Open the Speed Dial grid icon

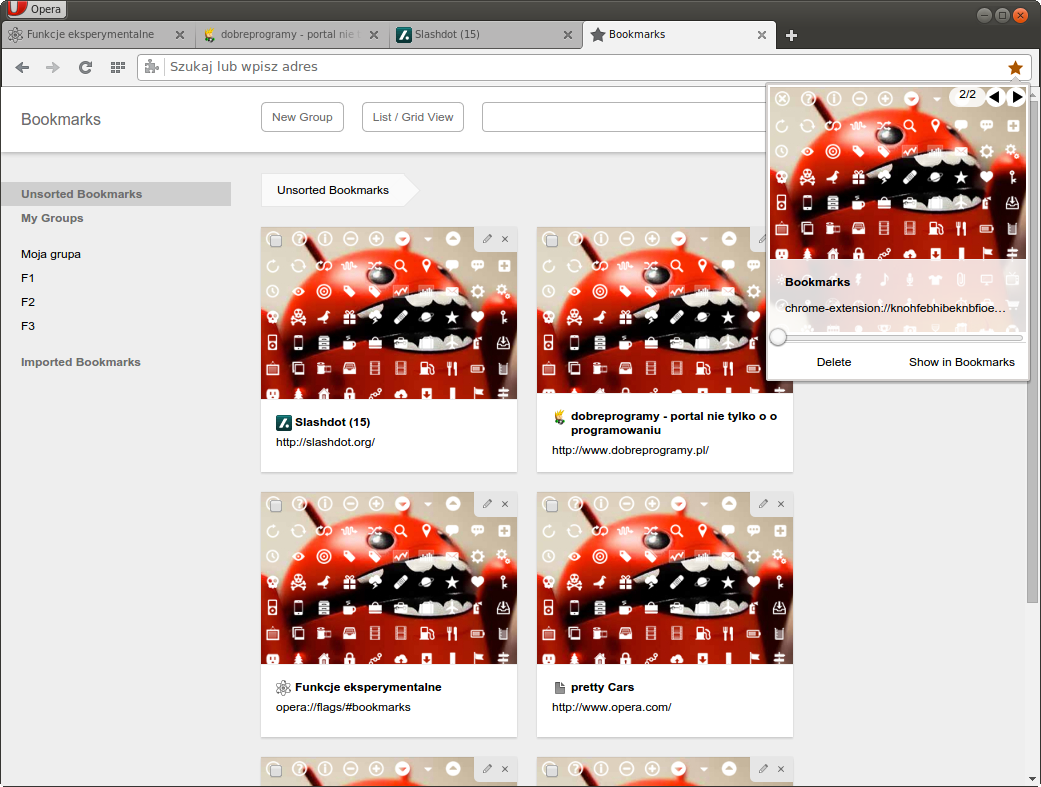pos(118,67)
